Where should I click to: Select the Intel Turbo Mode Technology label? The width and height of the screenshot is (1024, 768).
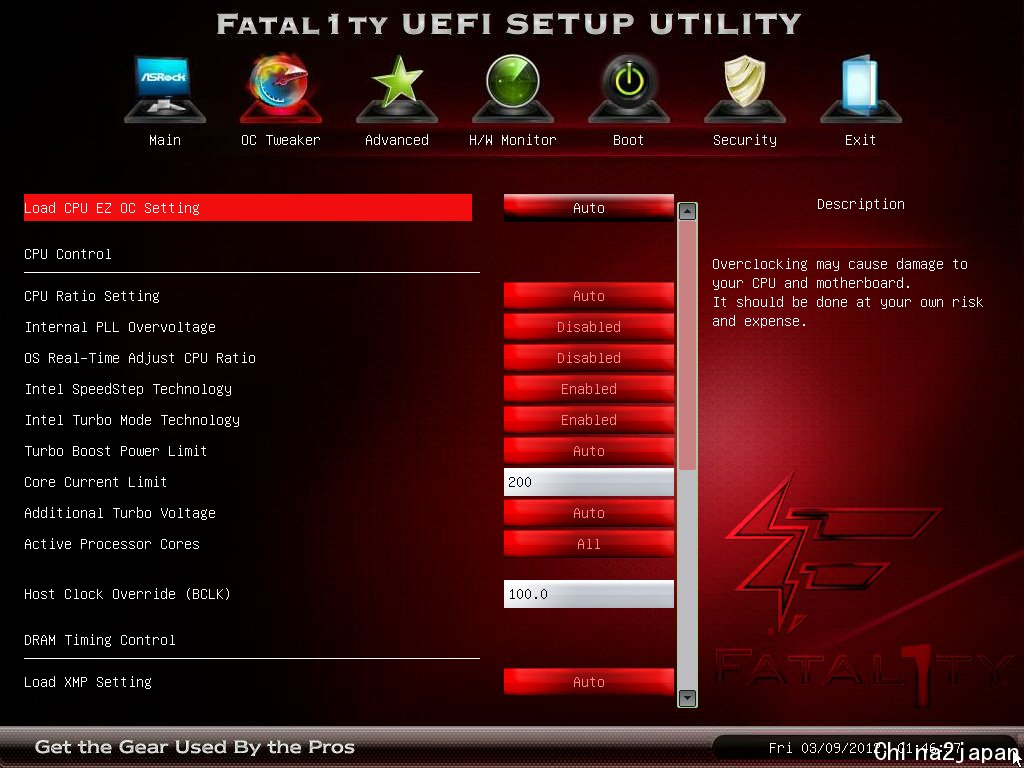coord(132,420)
